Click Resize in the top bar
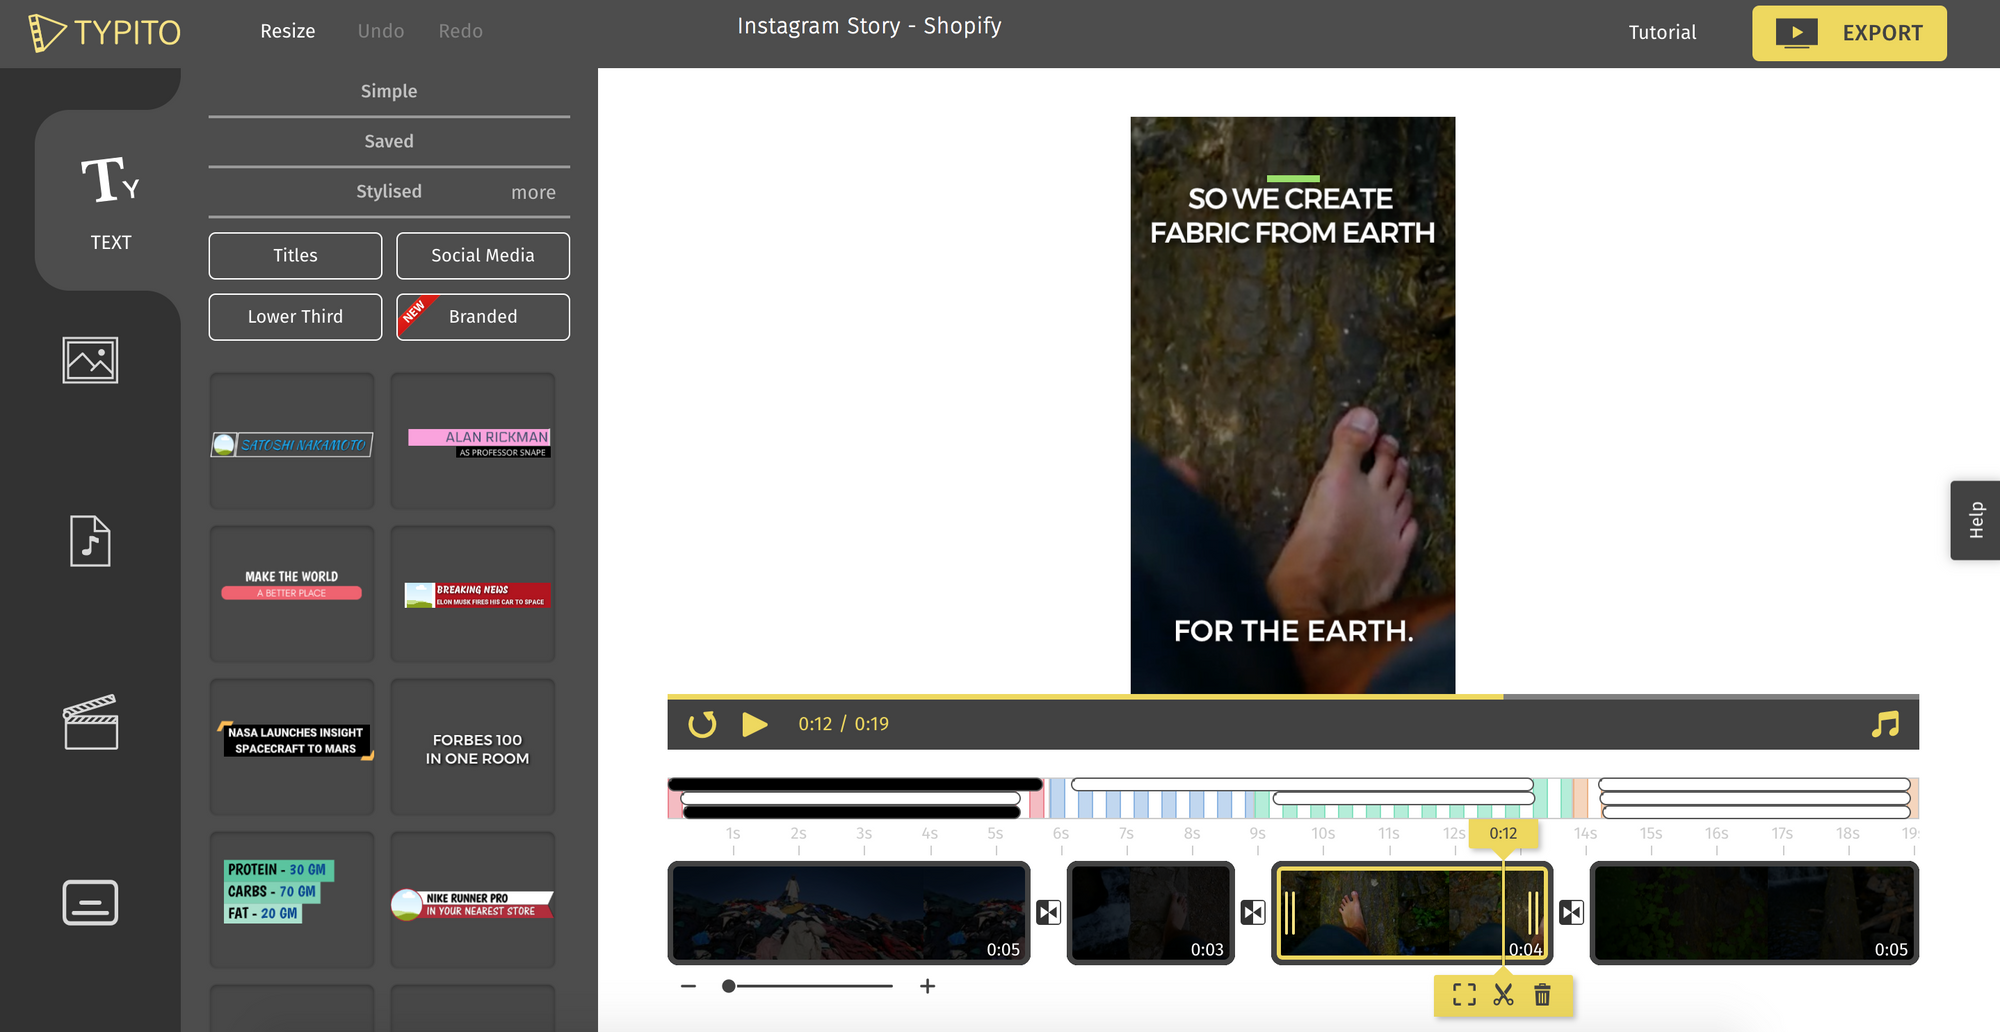 [x=288, y=31]
